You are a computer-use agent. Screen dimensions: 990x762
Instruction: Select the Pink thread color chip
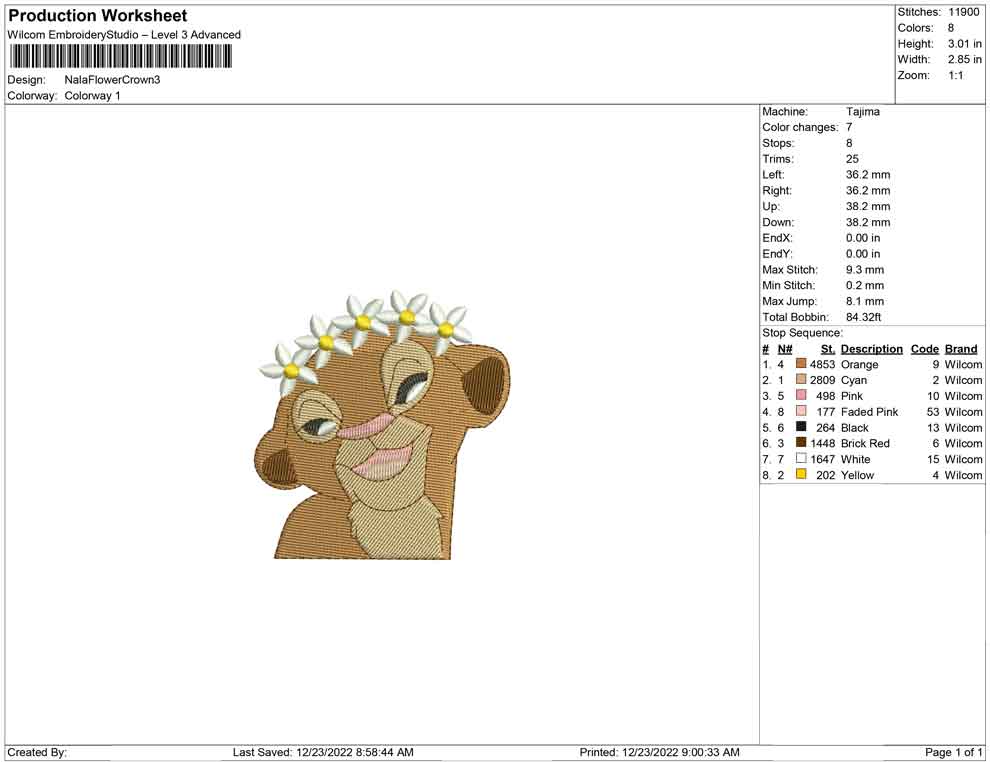(799, 396)
